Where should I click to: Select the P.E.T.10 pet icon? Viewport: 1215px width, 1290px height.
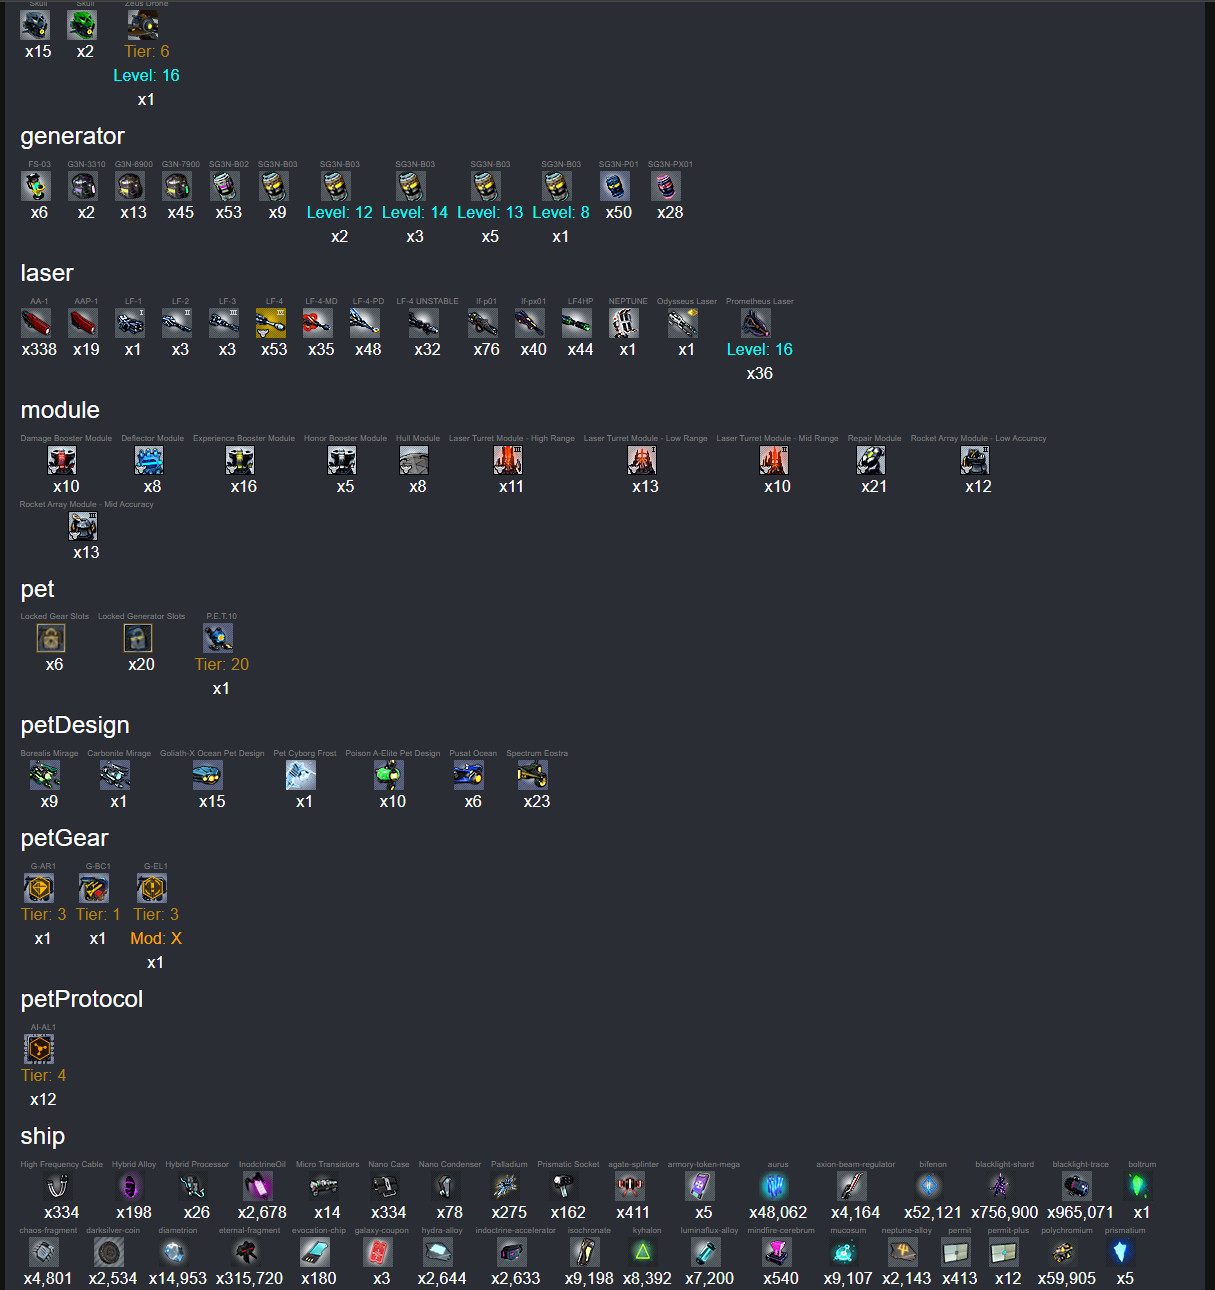[218, 638]
